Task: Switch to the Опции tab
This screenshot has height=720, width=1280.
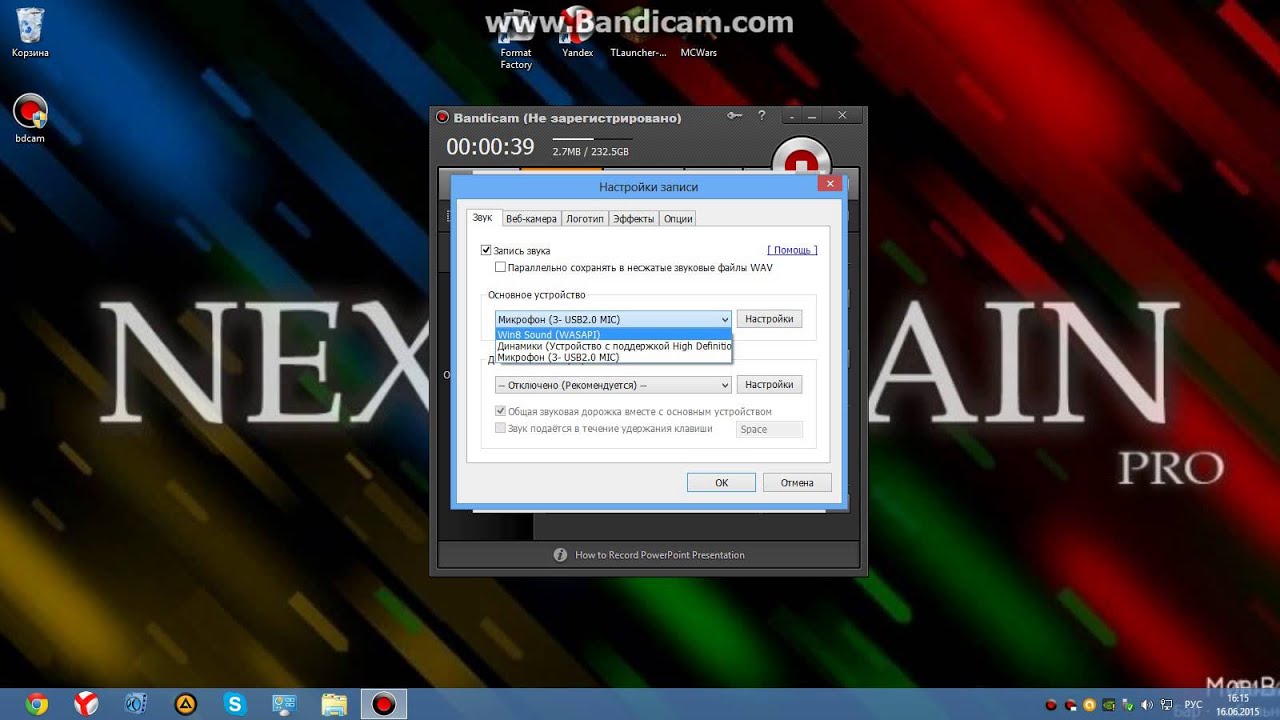Action: tap(678, 218)
